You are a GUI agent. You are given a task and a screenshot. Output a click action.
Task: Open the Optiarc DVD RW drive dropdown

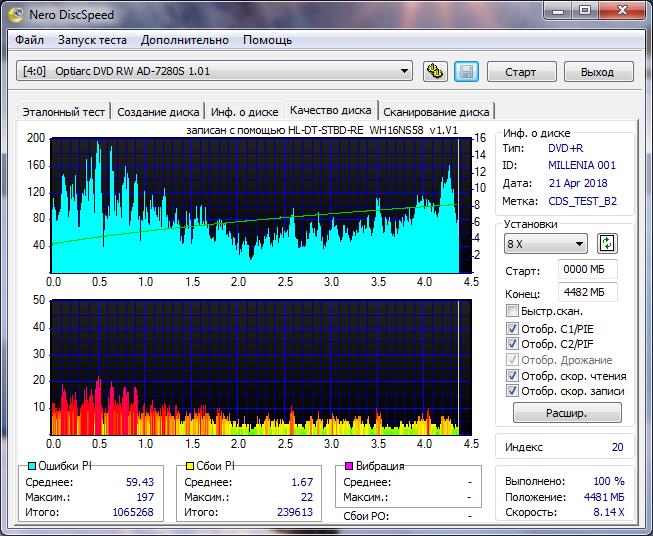point(215,71)
